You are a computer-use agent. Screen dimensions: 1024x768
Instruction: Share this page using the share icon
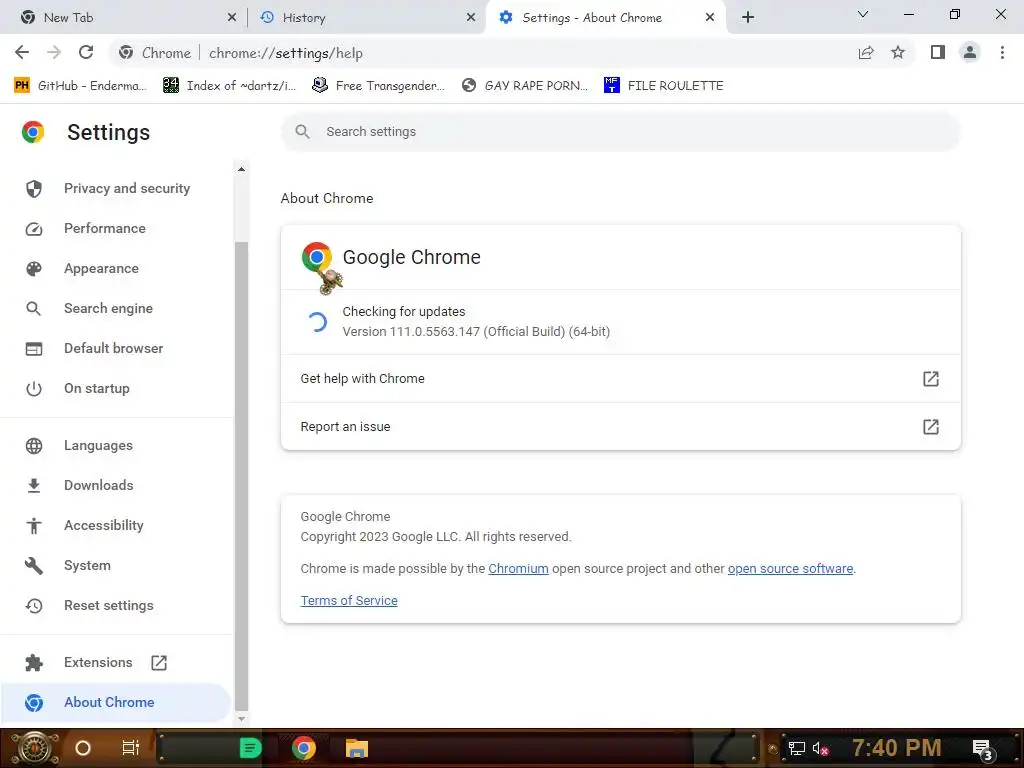tap(866, 53)
